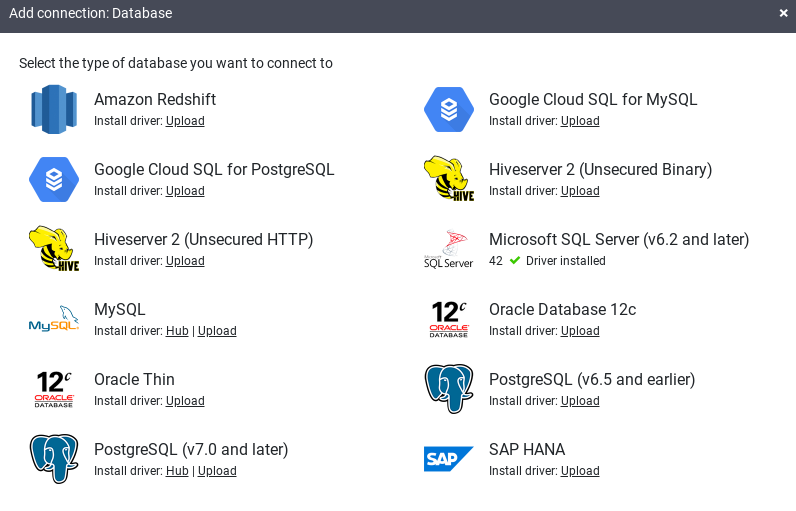Select the Hiveserver 2 (Unsecured HTTP) title
Viewport: 796px width, 511px height.
click(203, 240)
